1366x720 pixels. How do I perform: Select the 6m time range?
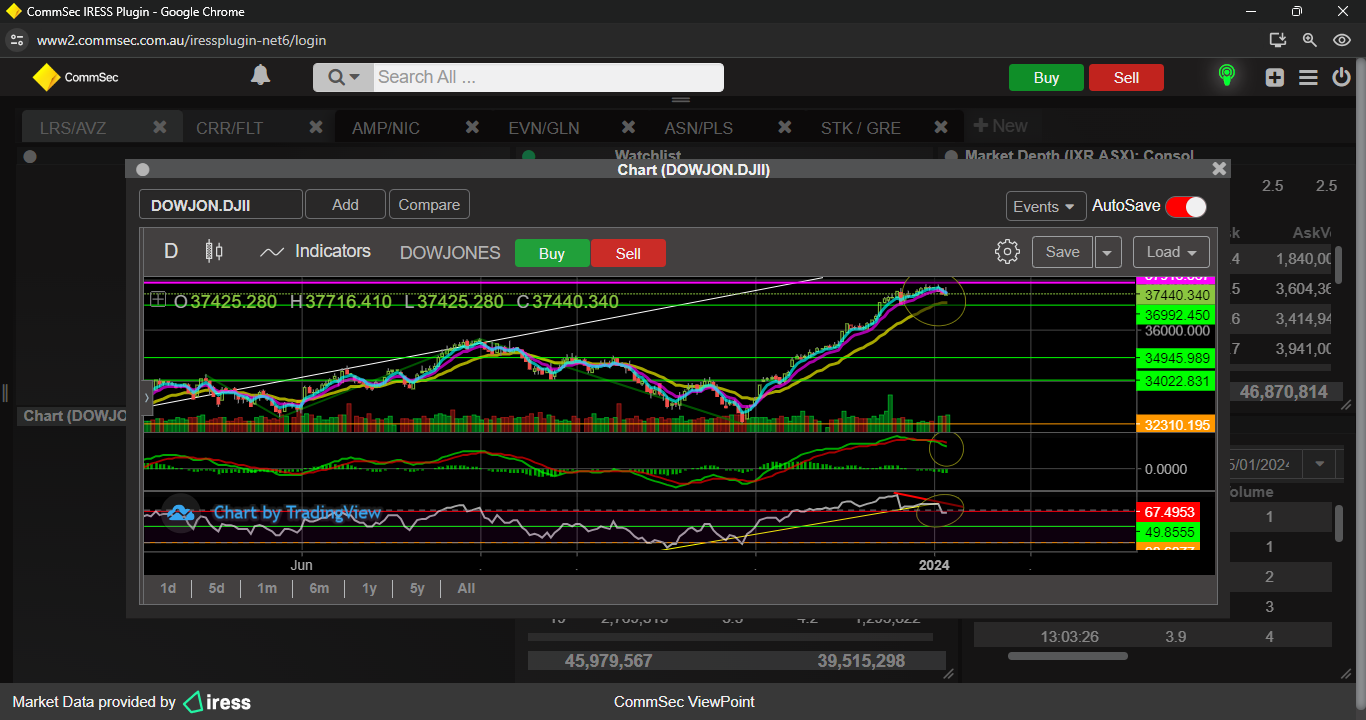(x=319, y=588)
